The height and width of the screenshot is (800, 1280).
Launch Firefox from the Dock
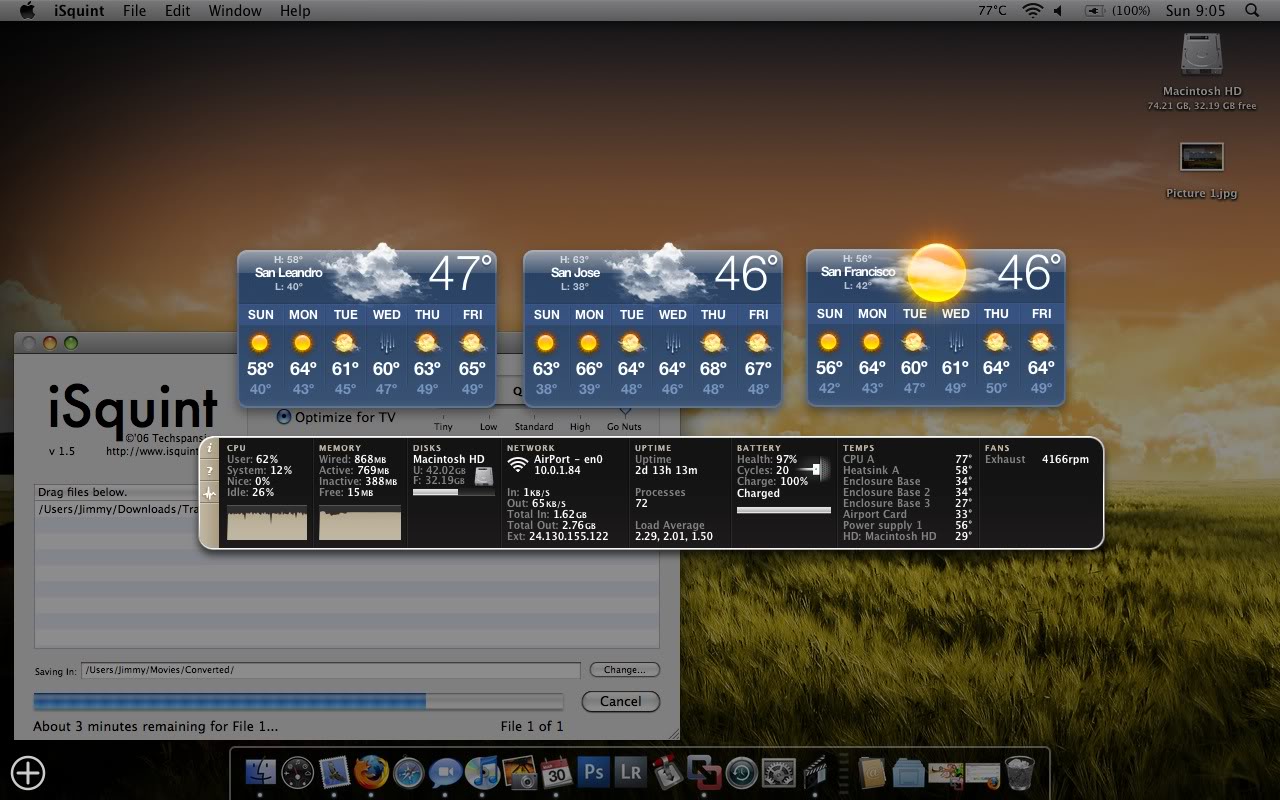click(371, 773)
